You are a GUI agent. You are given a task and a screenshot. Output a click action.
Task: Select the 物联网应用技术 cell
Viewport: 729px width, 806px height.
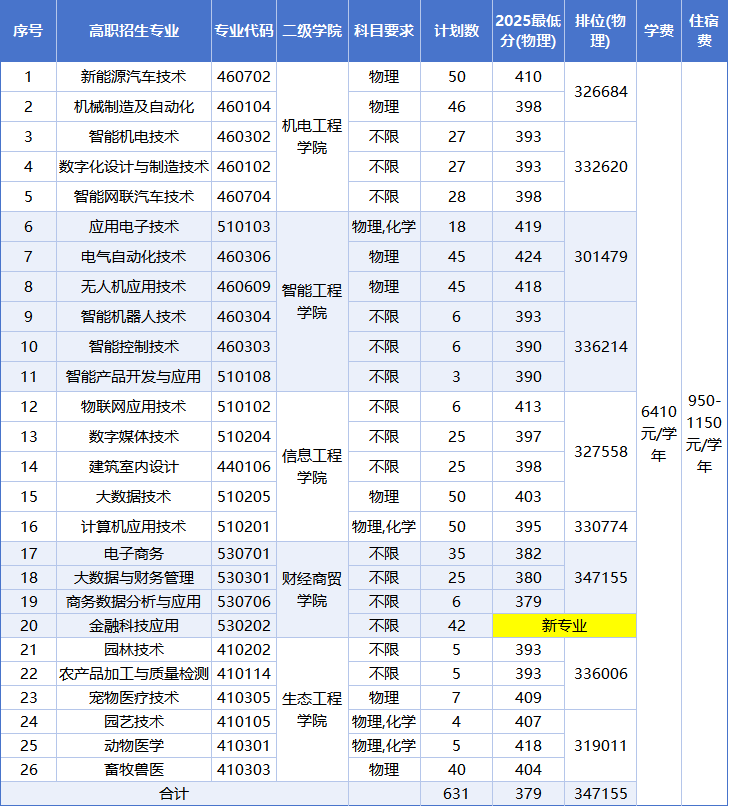tap(134, 407)
